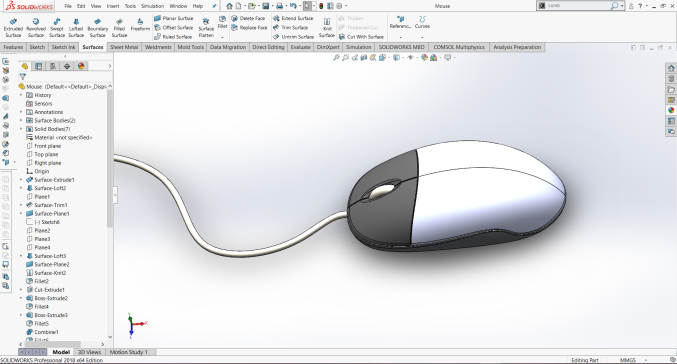Switch to the Motion Study 1 tab
Viewport: 677px width, 364px height.
[129, 352]
